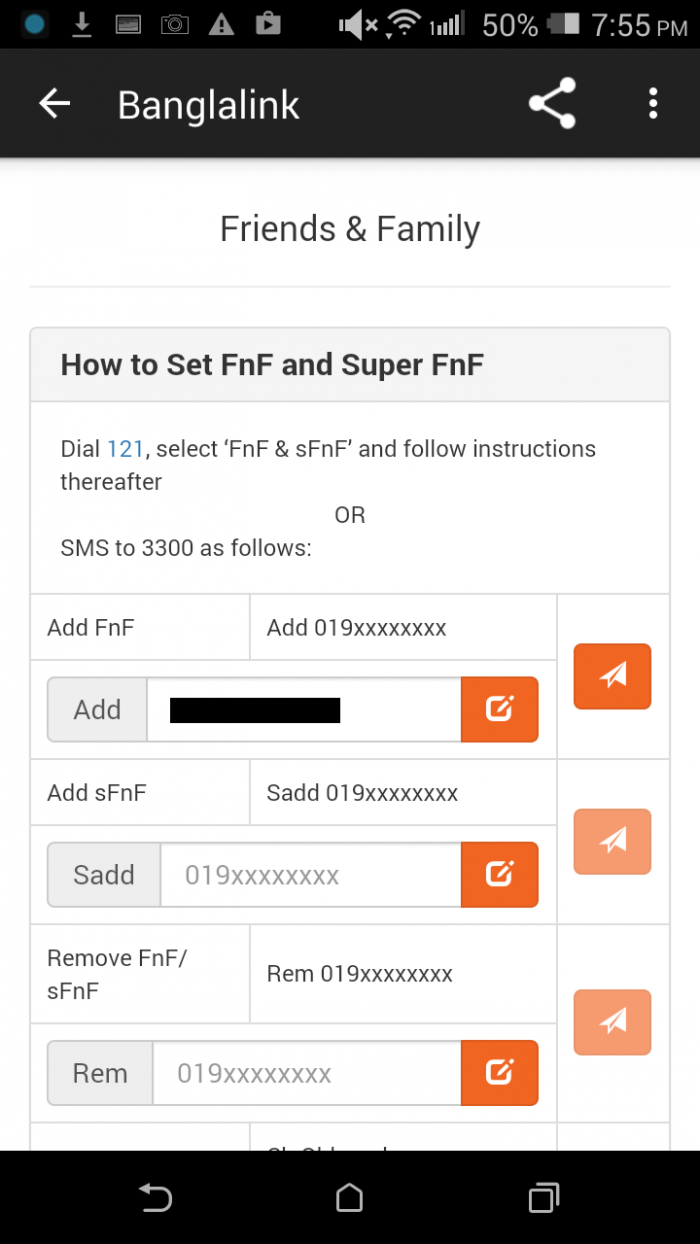
Task: Tap the Rem prefix label
Action: click(100, 1073)
